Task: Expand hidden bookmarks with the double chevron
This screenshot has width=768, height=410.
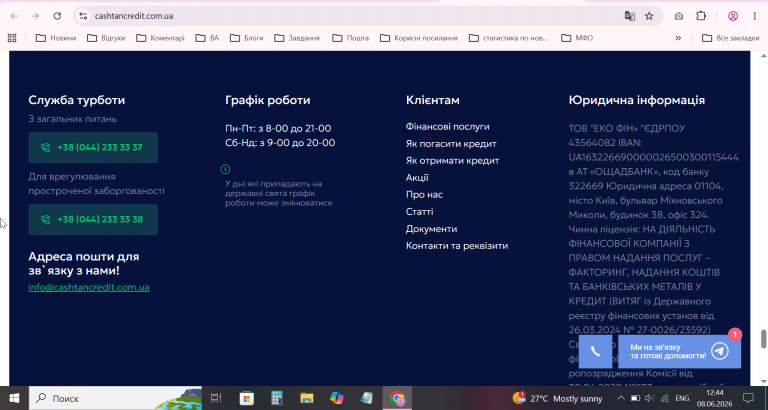Action: [x=678, y=38]
